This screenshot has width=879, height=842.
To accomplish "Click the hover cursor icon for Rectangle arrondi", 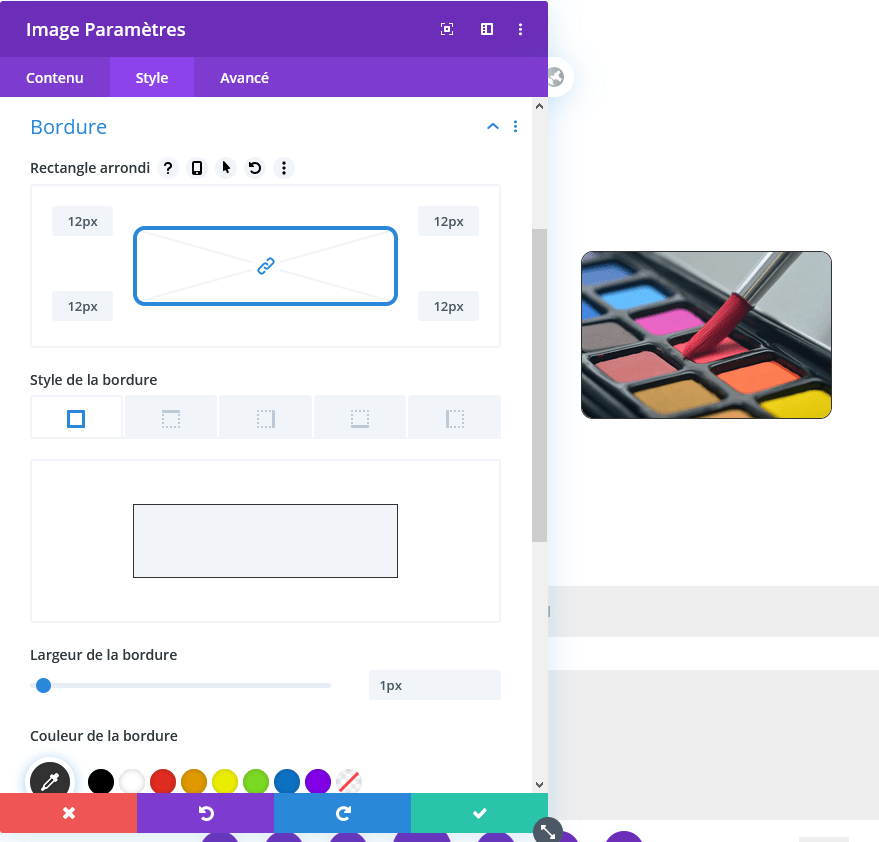I will click(226, 168).
